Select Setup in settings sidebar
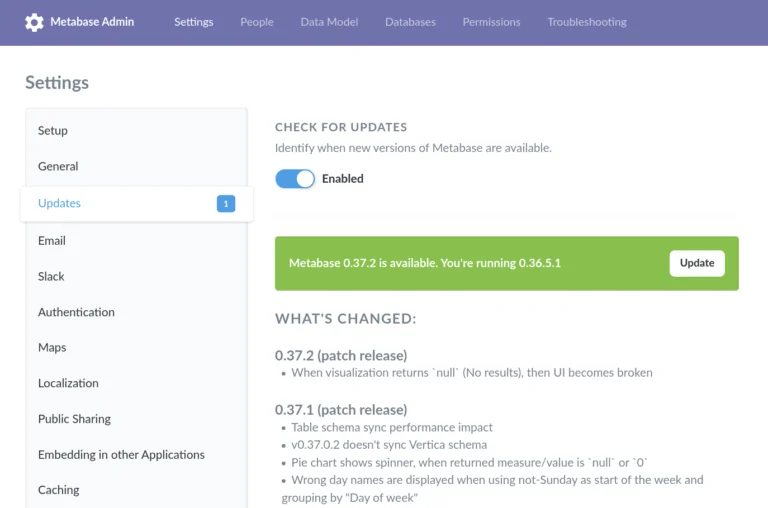The image size is (768, 508). coord(136,131)
